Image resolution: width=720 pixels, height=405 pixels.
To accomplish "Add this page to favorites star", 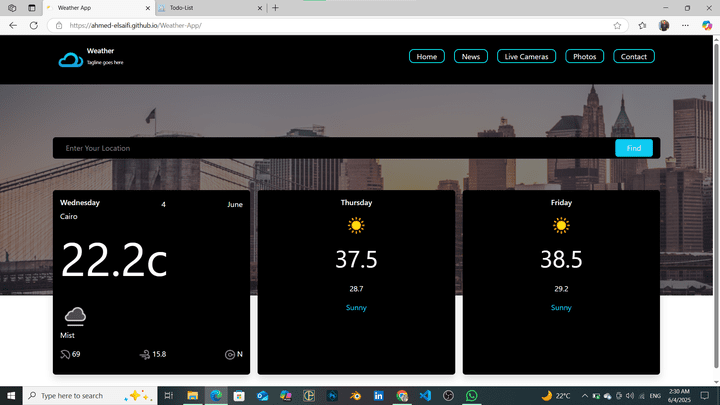I will click(x=617, y=25).
